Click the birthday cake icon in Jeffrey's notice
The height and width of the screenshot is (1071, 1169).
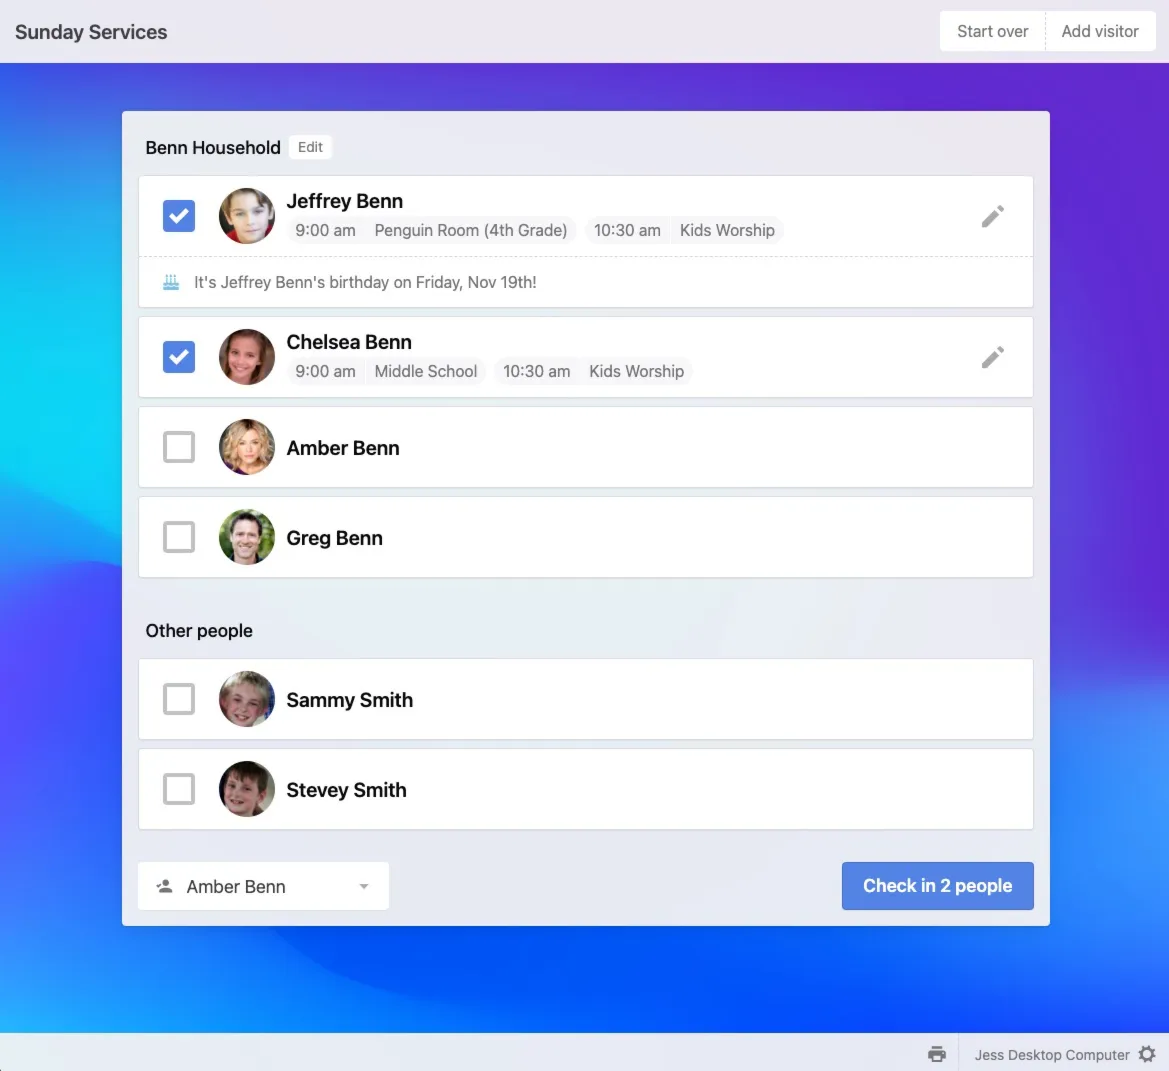(171, 282)
